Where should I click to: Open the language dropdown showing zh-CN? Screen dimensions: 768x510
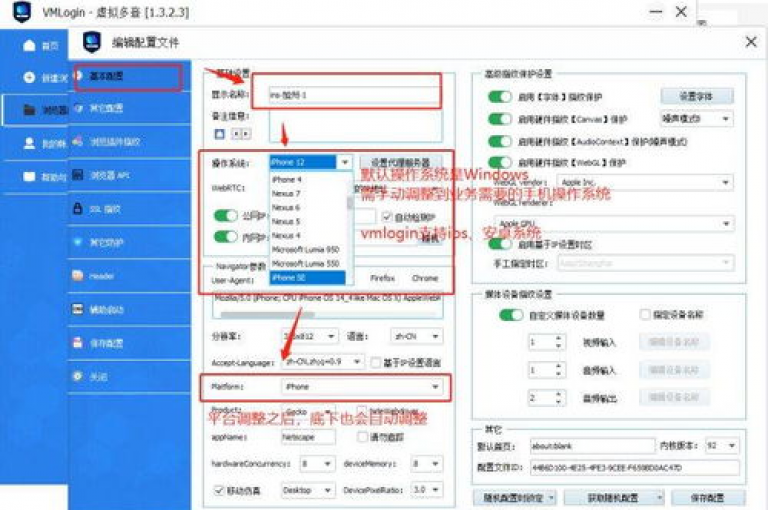[416, 336]
